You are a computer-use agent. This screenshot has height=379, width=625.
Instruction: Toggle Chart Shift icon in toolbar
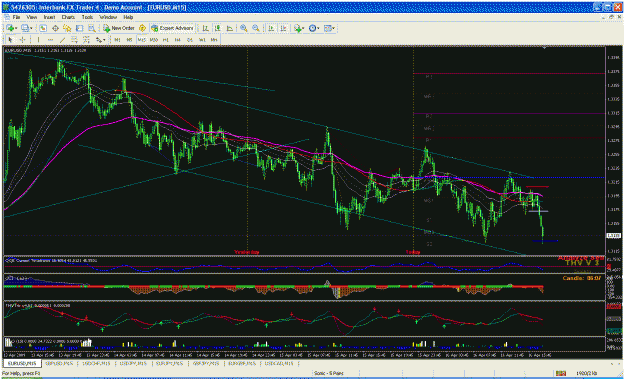pyautogui.click(x=283, y=28)
